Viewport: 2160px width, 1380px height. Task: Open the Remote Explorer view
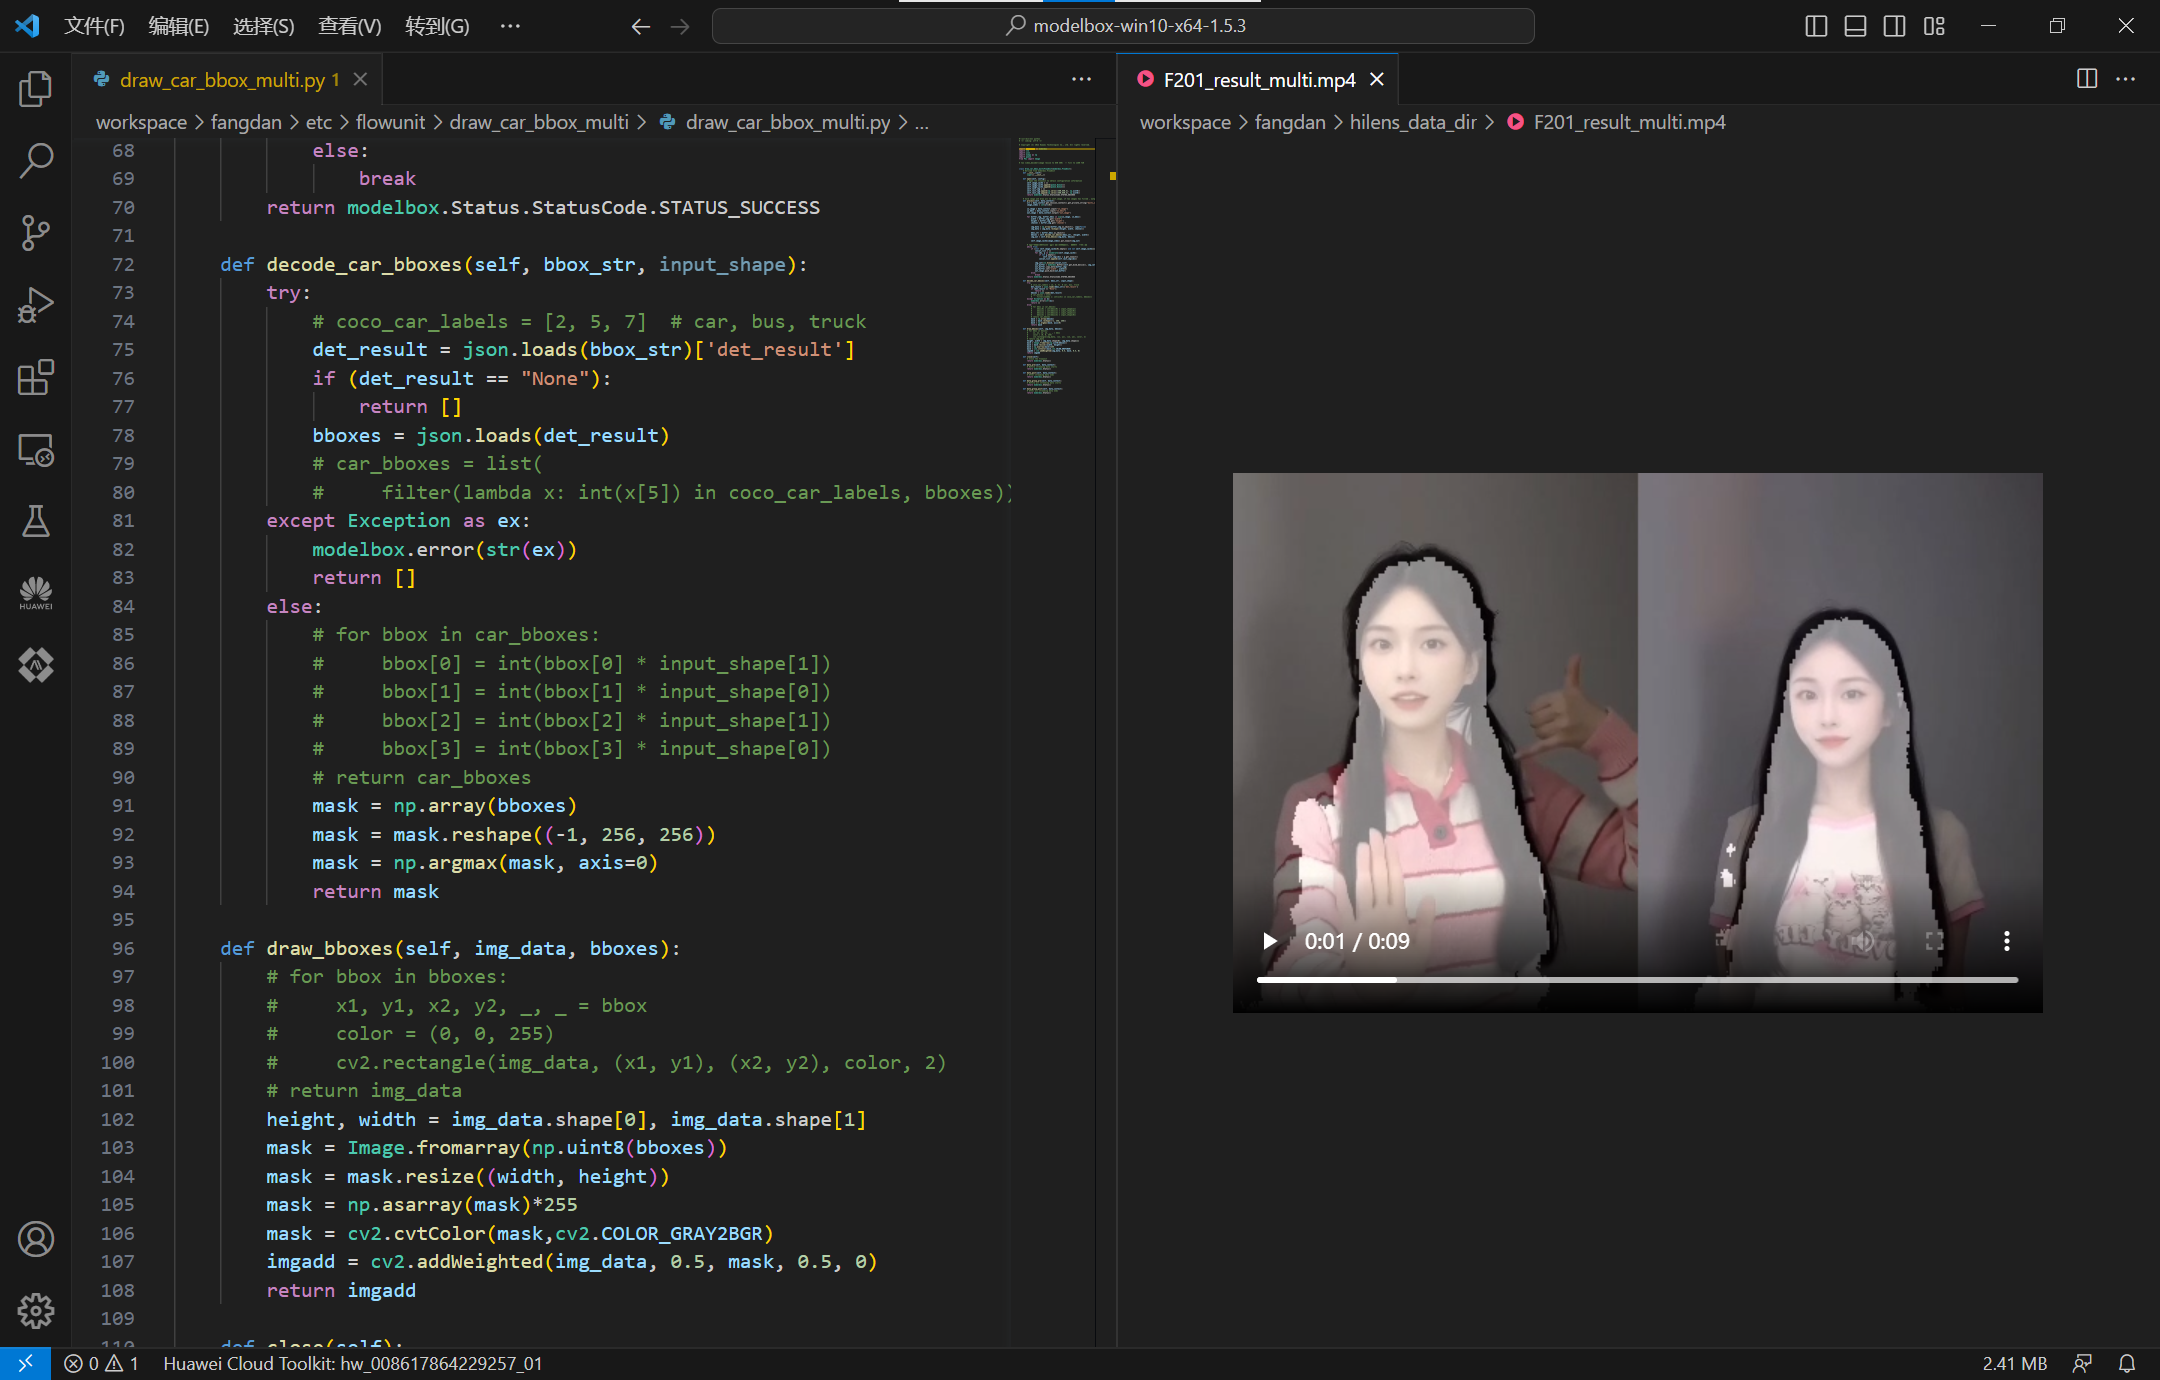tap(36, 450)
